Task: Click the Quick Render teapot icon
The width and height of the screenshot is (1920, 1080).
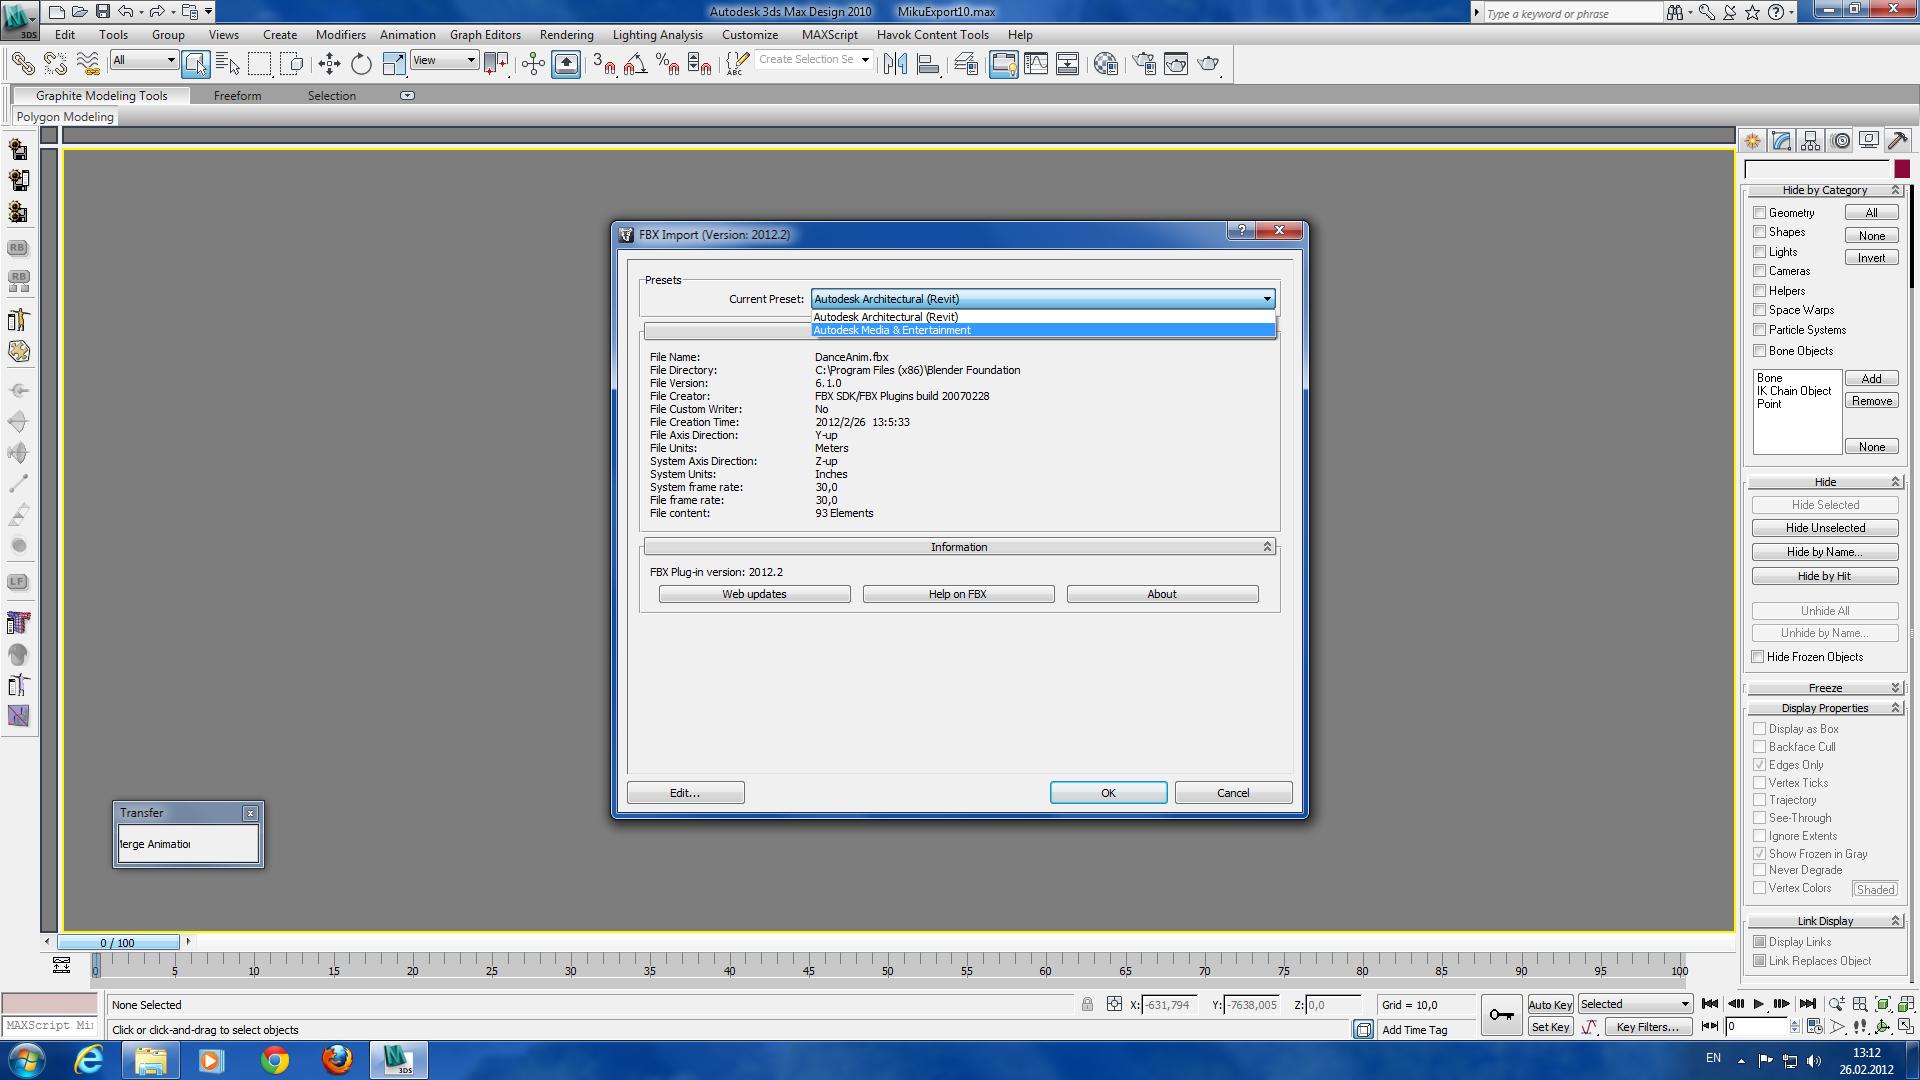Action: point(1208,64)
